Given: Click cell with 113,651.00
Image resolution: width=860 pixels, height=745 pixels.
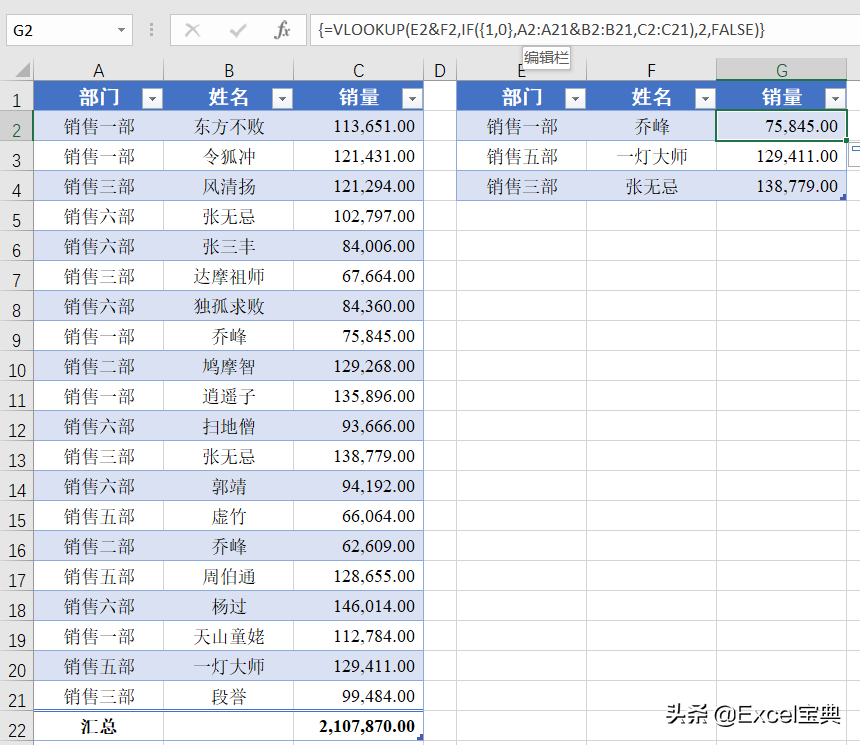Looking at the screenshot, I should 359,126.
